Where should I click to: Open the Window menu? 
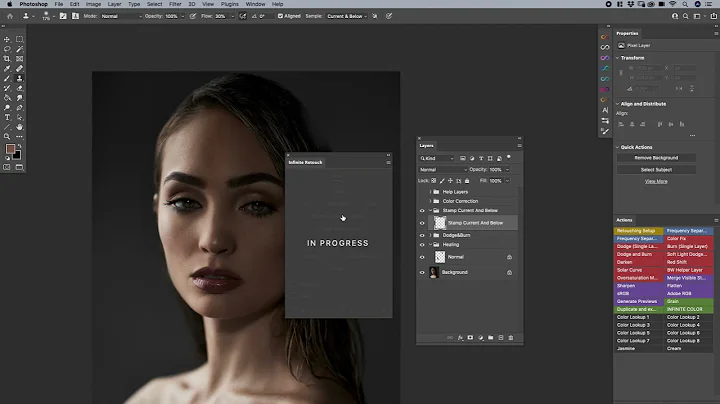click(x=255, y=4)
